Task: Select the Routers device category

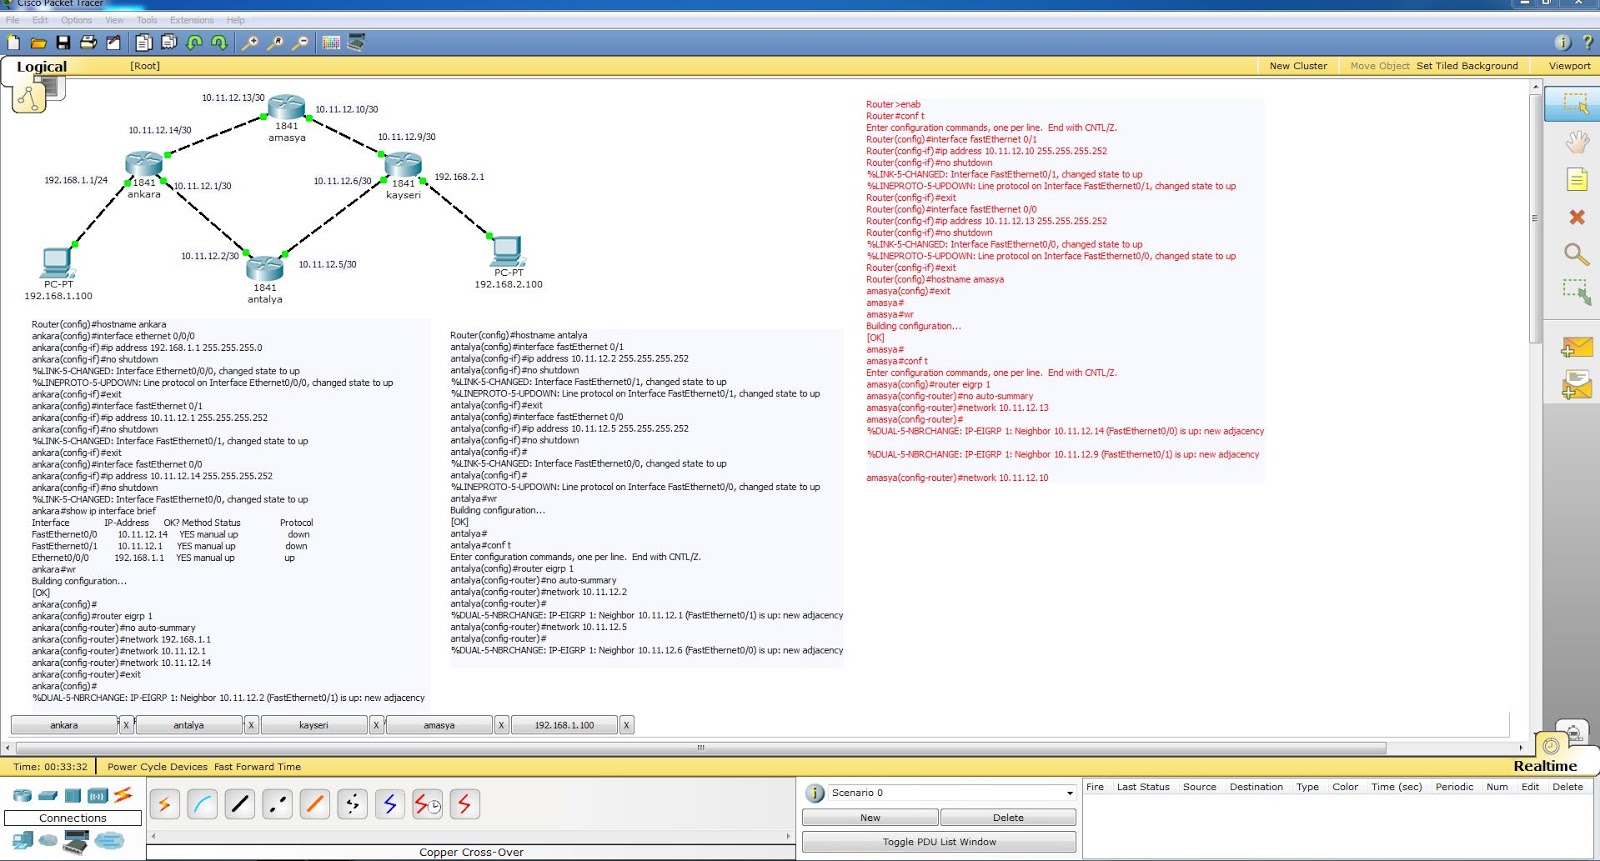Action: coord(22,796)
